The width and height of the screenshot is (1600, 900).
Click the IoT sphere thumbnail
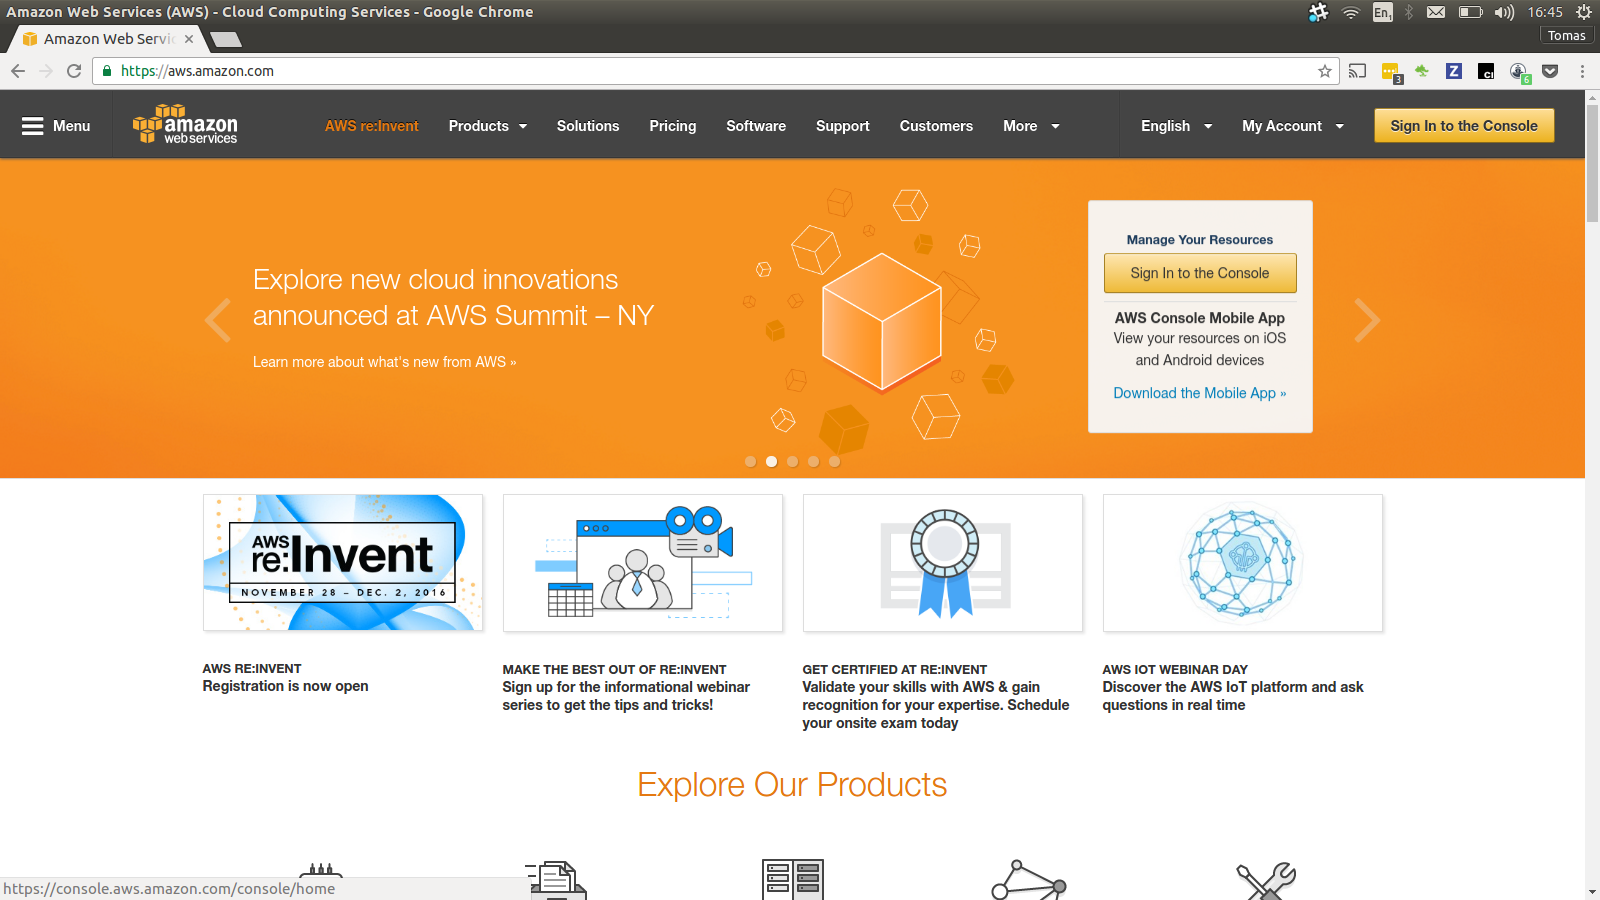tap(1243, 563)
